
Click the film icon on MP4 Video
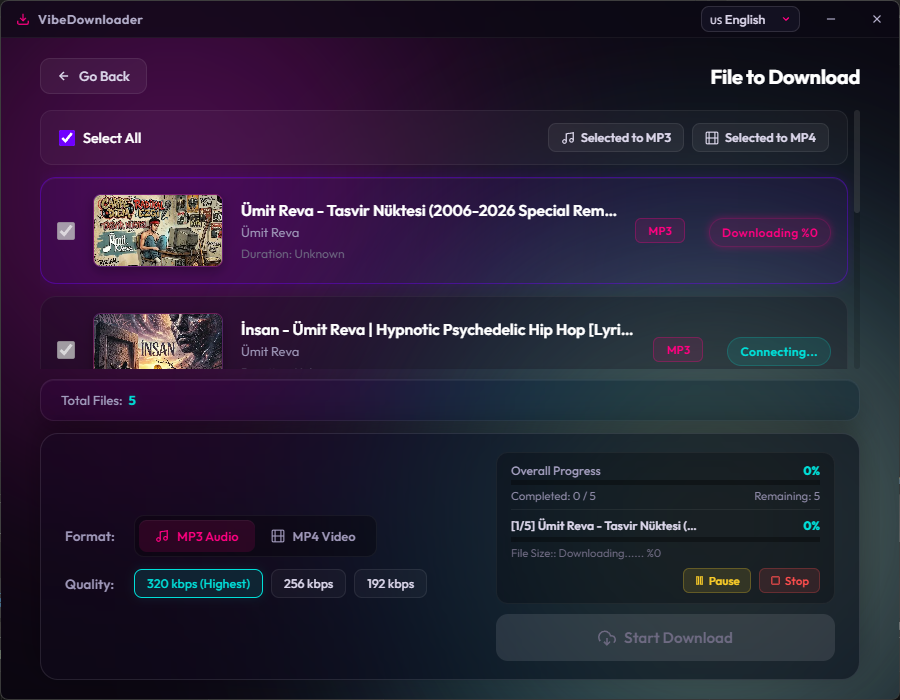(278, 536)
